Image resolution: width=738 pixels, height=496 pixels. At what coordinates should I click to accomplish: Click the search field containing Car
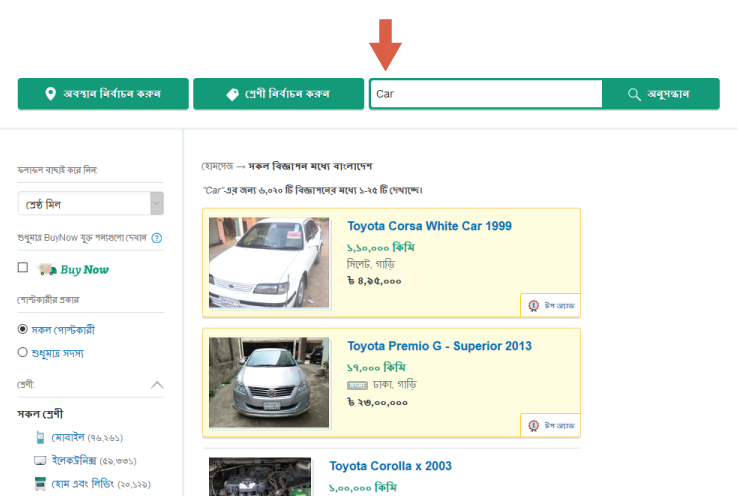[486, 94]
